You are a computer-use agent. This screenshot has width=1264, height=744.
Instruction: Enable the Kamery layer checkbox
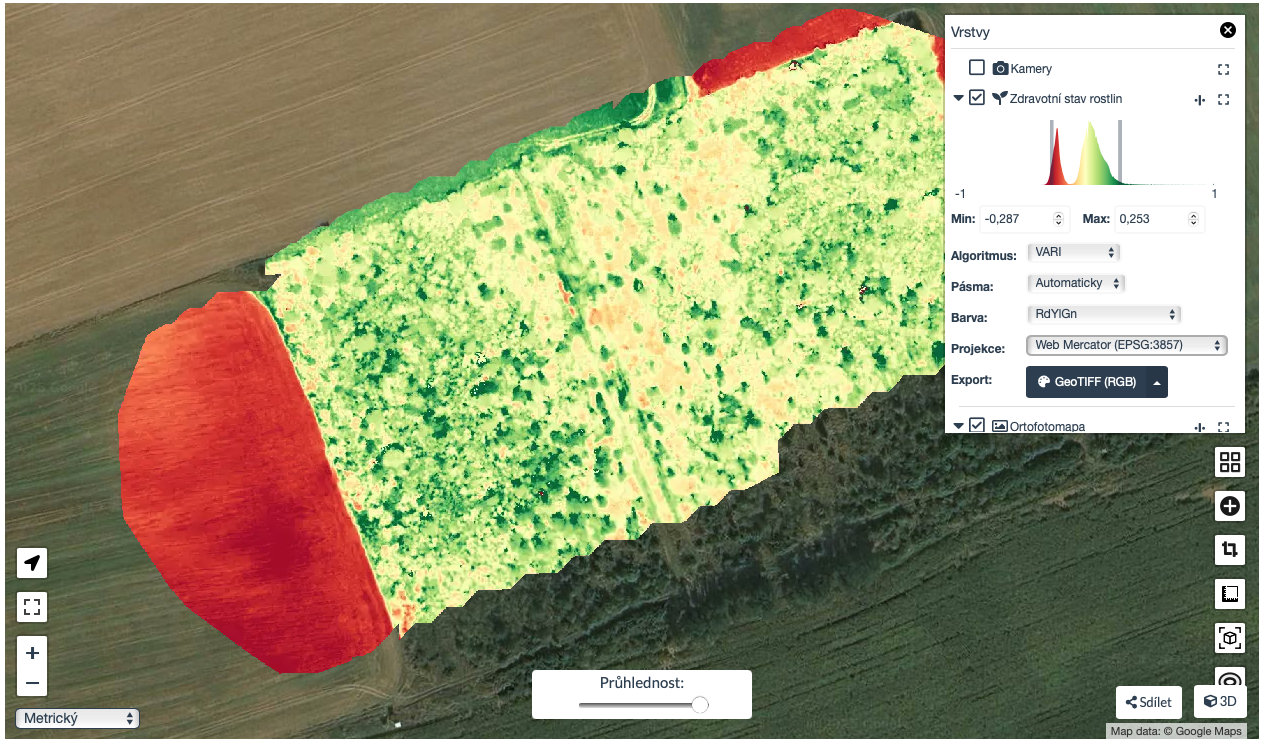click(977, 68)
